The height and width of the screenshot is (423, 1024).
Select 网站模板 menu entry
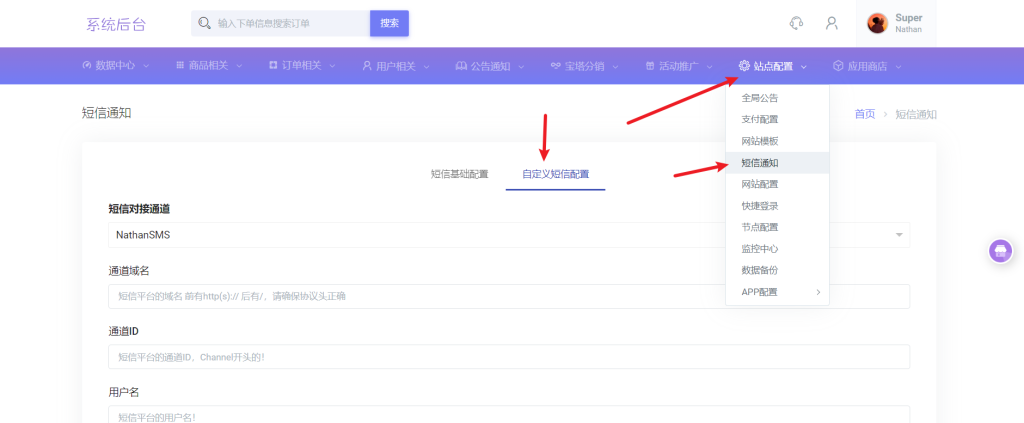777,141
